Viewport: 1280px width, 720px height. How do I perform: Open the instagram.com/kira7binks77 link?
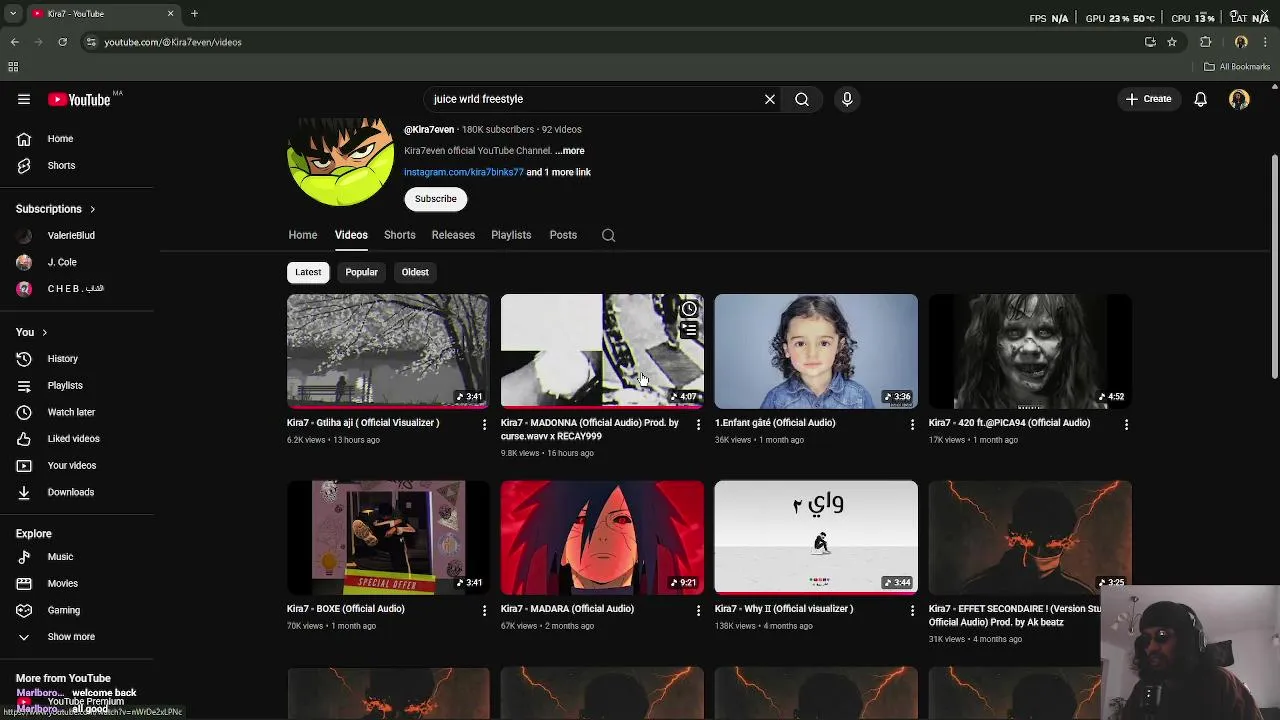(x=464, y=172)
